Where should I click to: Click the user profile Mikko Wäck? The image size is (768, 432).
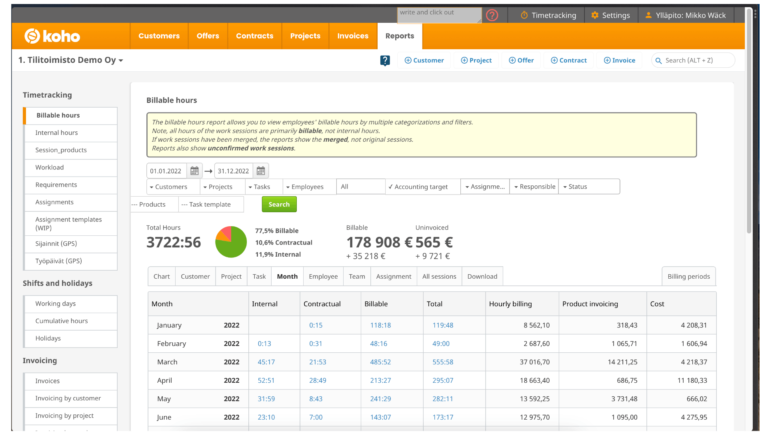click(692, 15)
